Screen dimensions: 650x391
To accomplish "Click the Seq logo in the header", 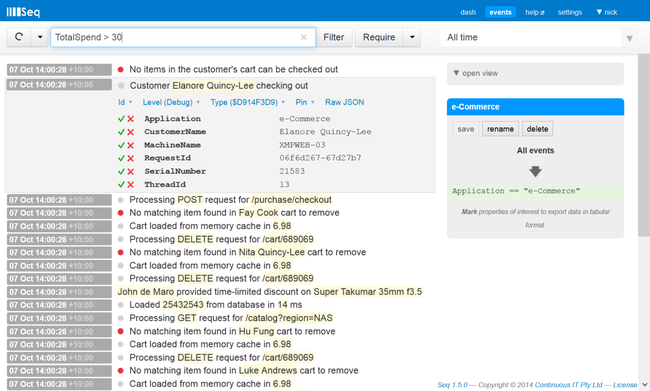I will click(x=23, y=12).
